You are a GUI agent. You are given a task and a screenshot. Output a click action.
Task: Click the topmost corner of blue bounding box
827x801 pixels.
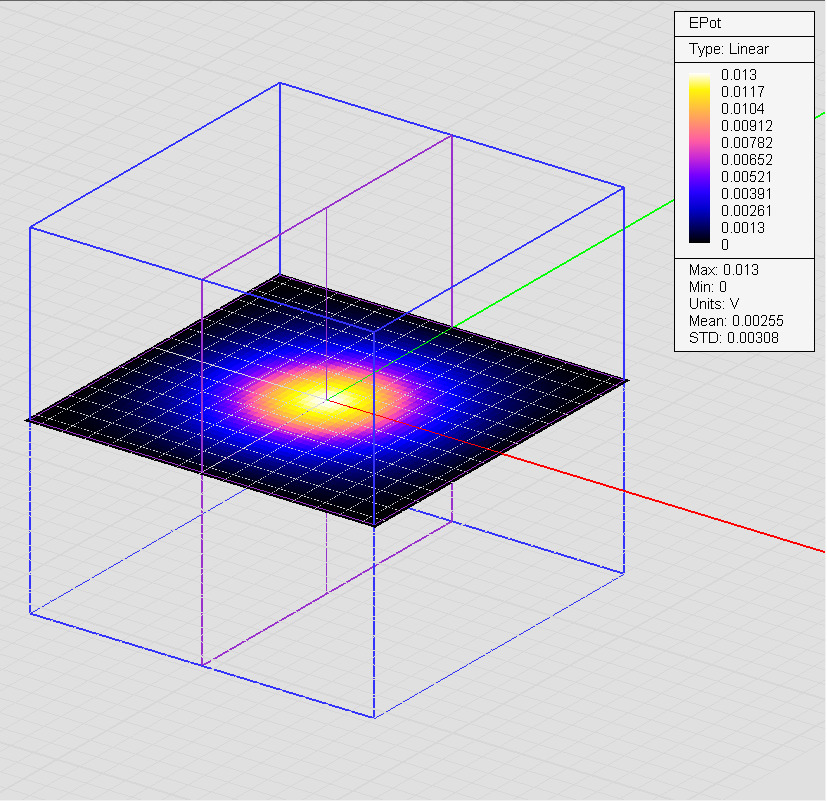click(279, 83)
